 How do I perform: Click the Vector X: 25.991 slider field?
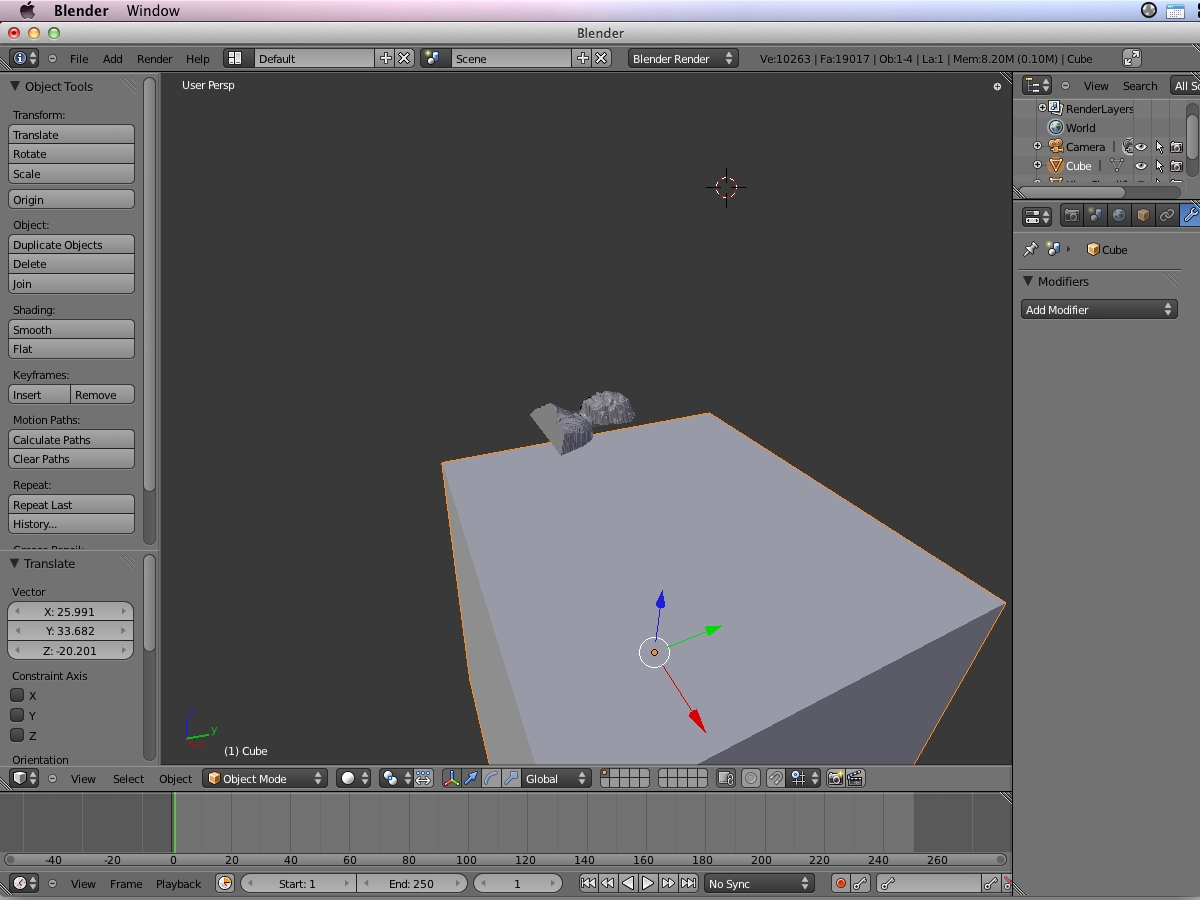(x=70, y=611)
